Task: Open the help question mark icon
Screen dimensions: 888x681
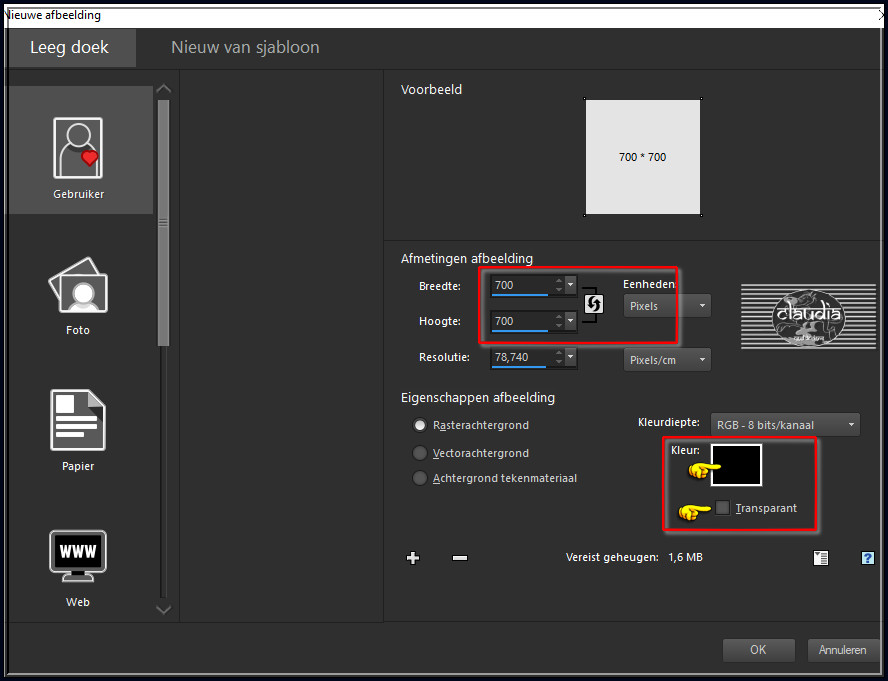Action: (867, 558)
